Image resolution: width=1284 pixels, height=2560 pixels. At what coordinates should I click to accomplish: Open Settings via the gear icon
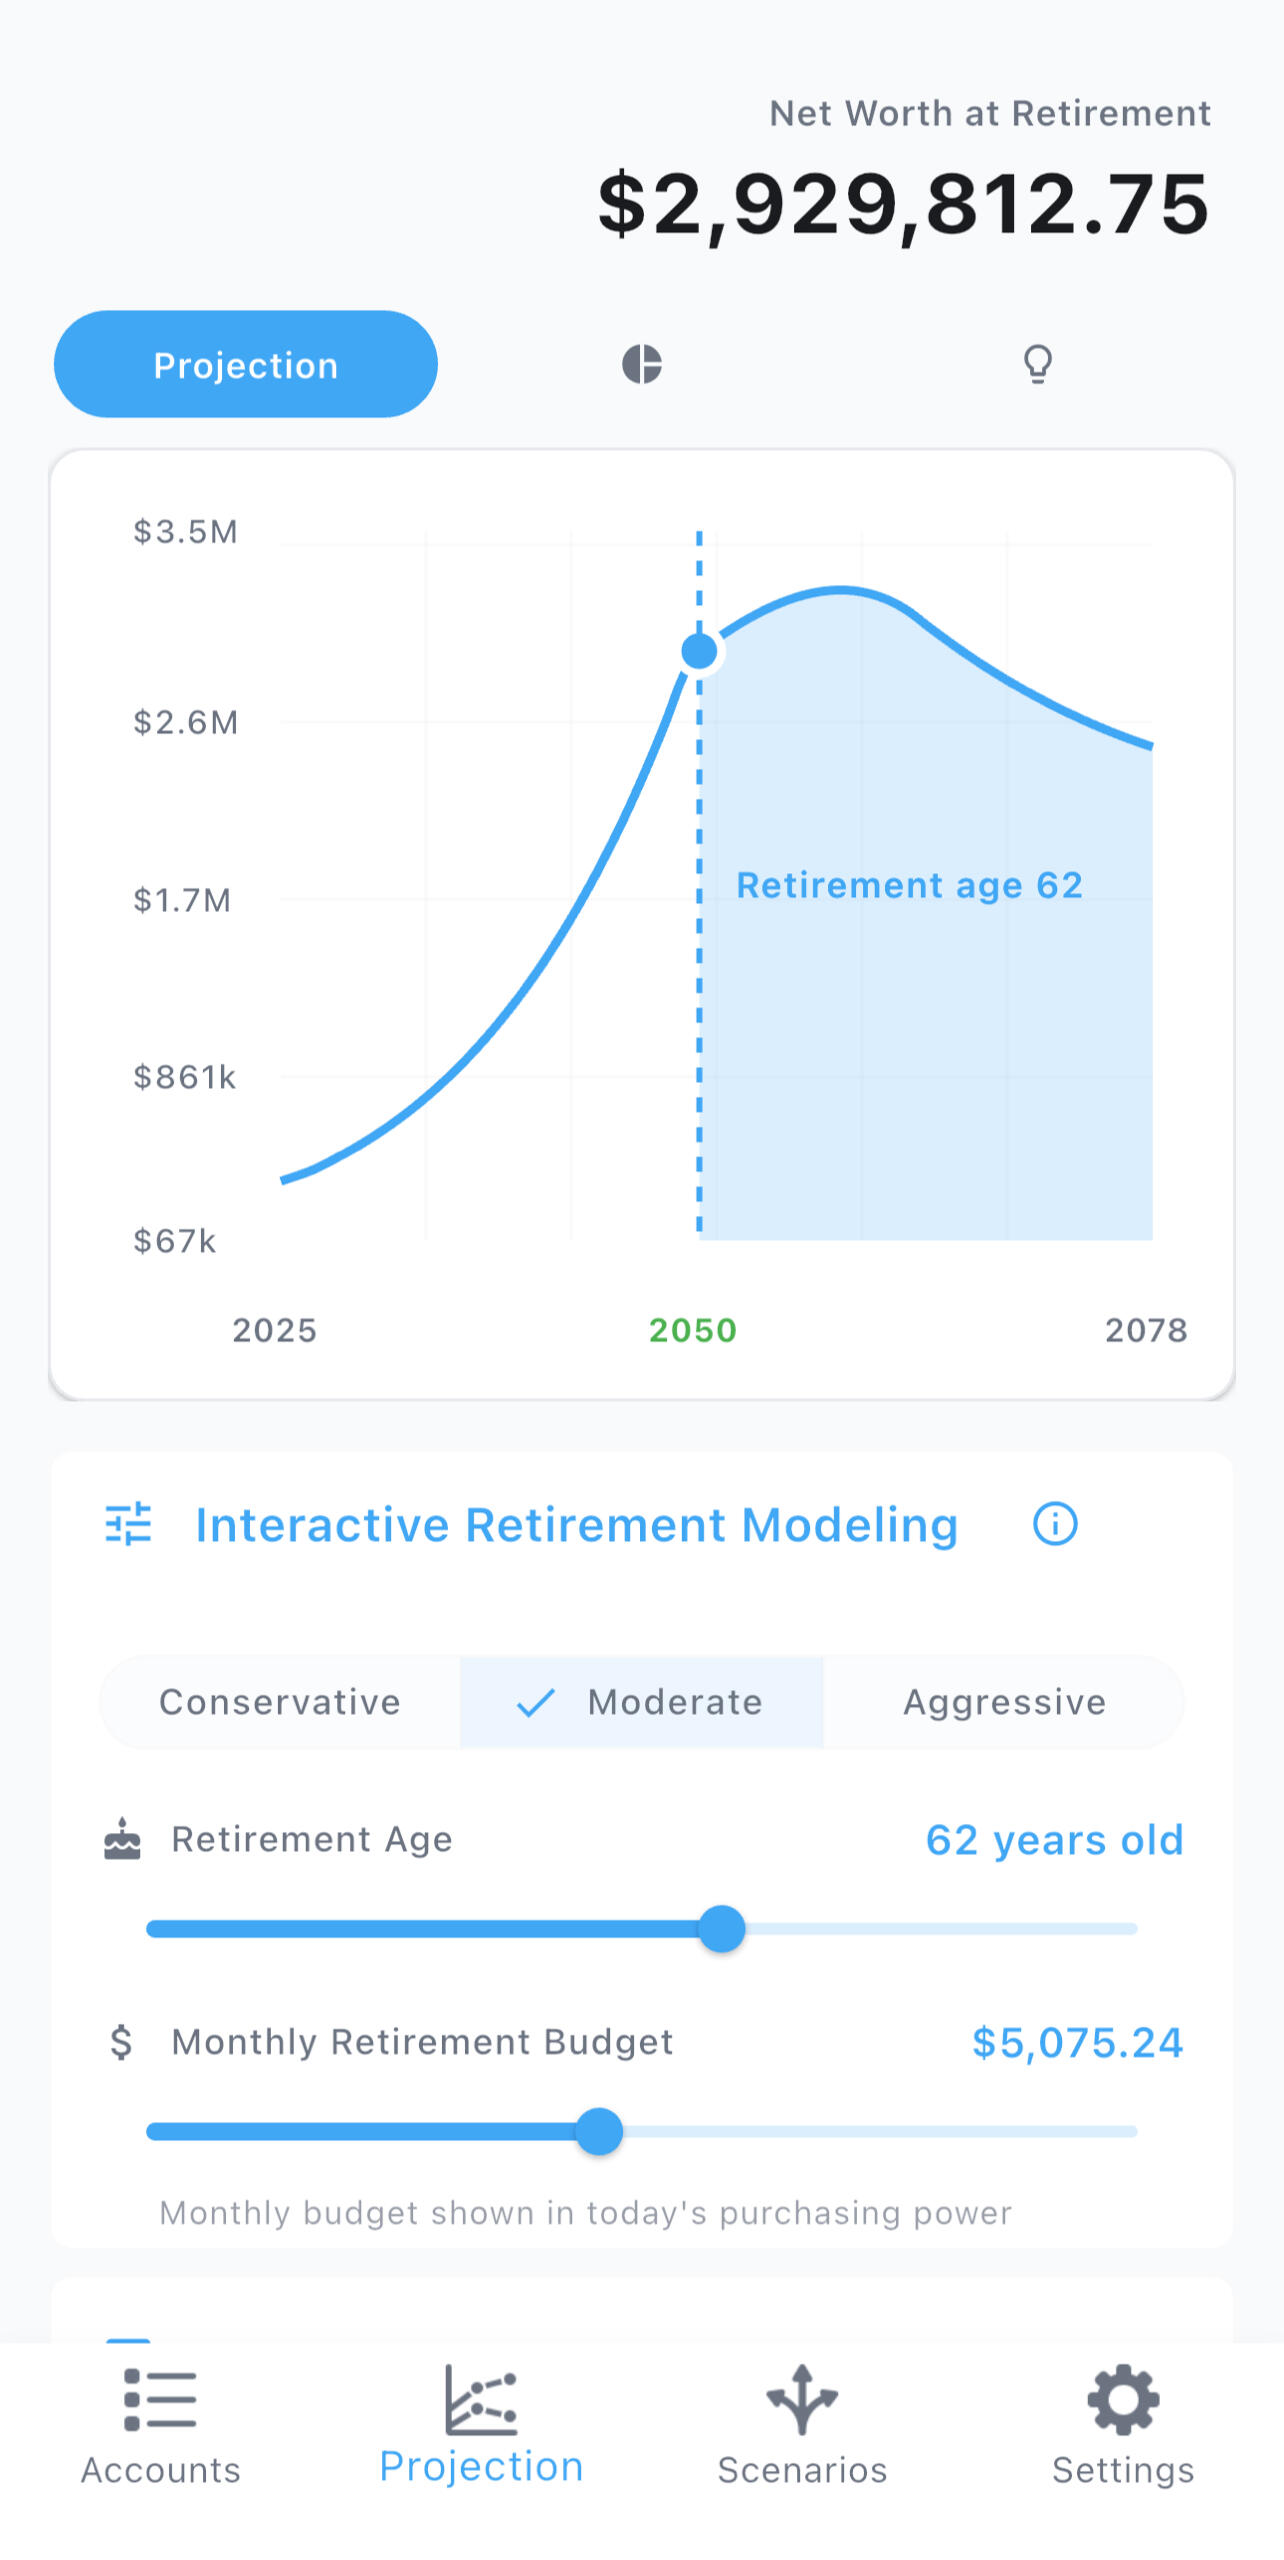[1123, 2398]
